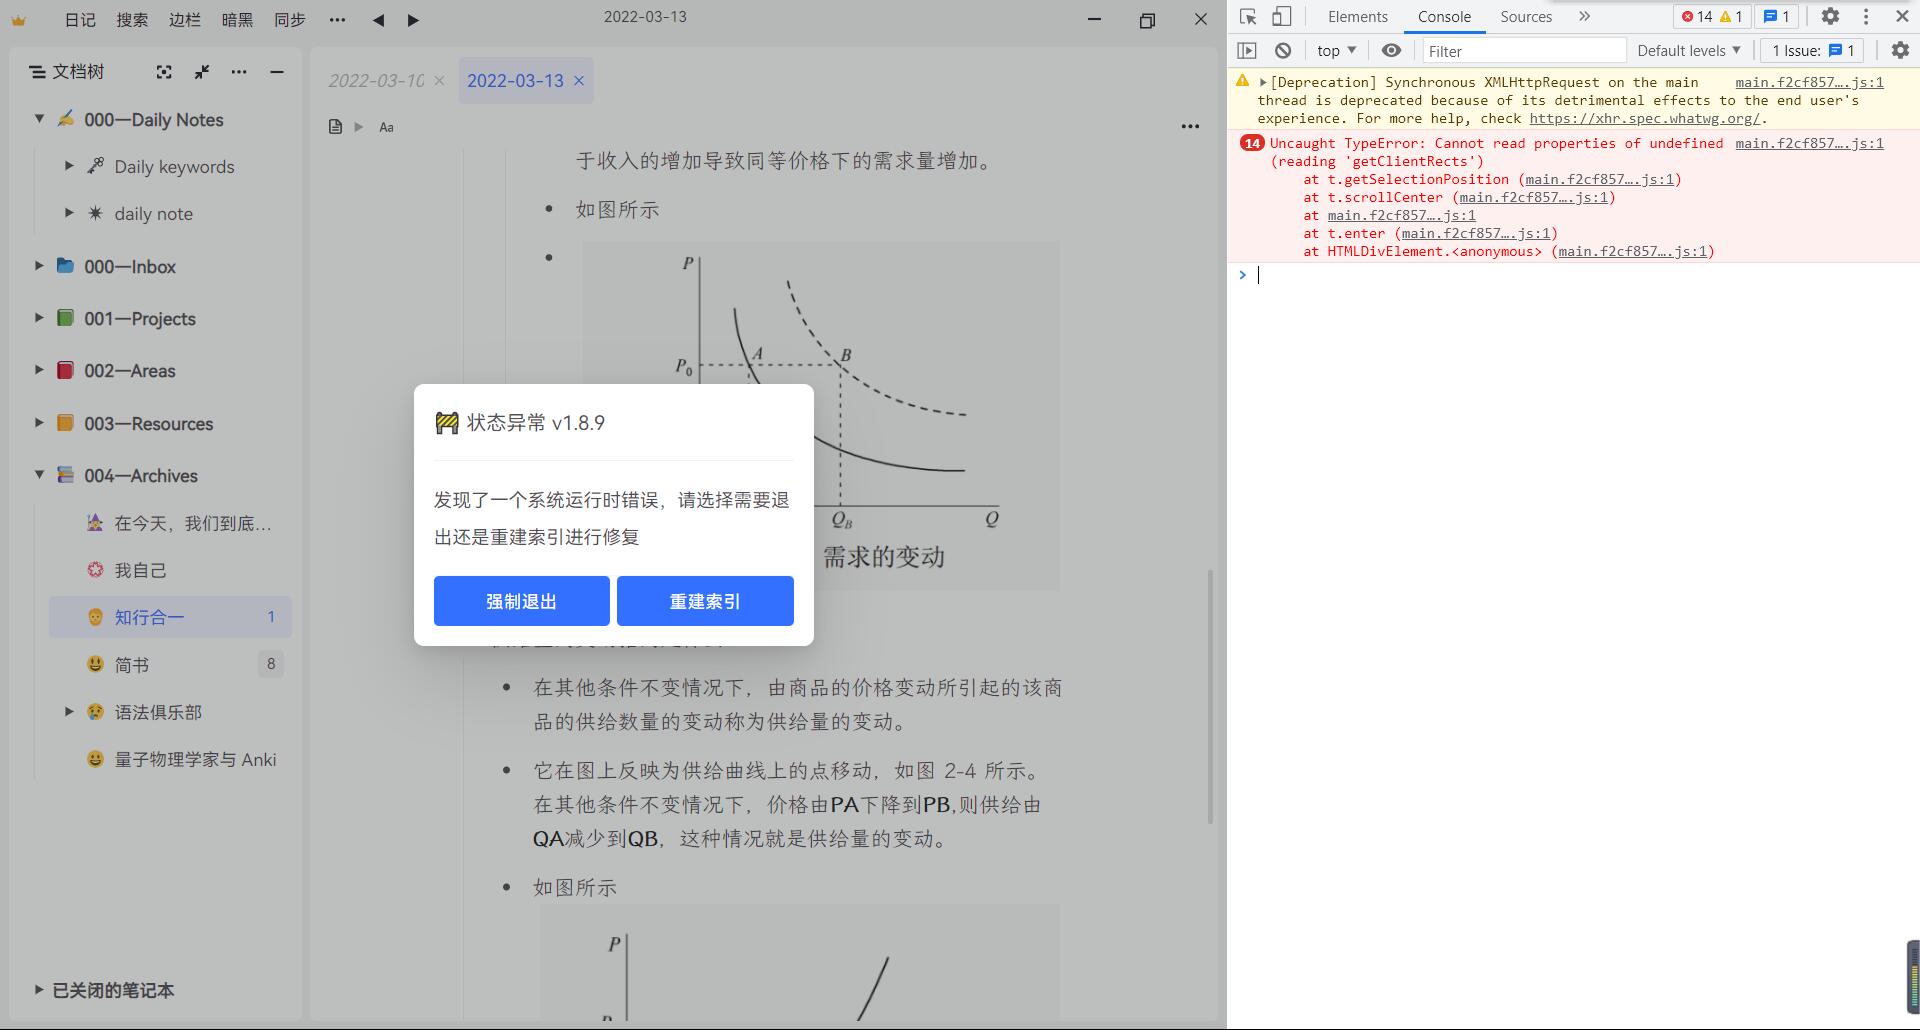Open the 2022-03-10 document tab

(x=376, y=80)
